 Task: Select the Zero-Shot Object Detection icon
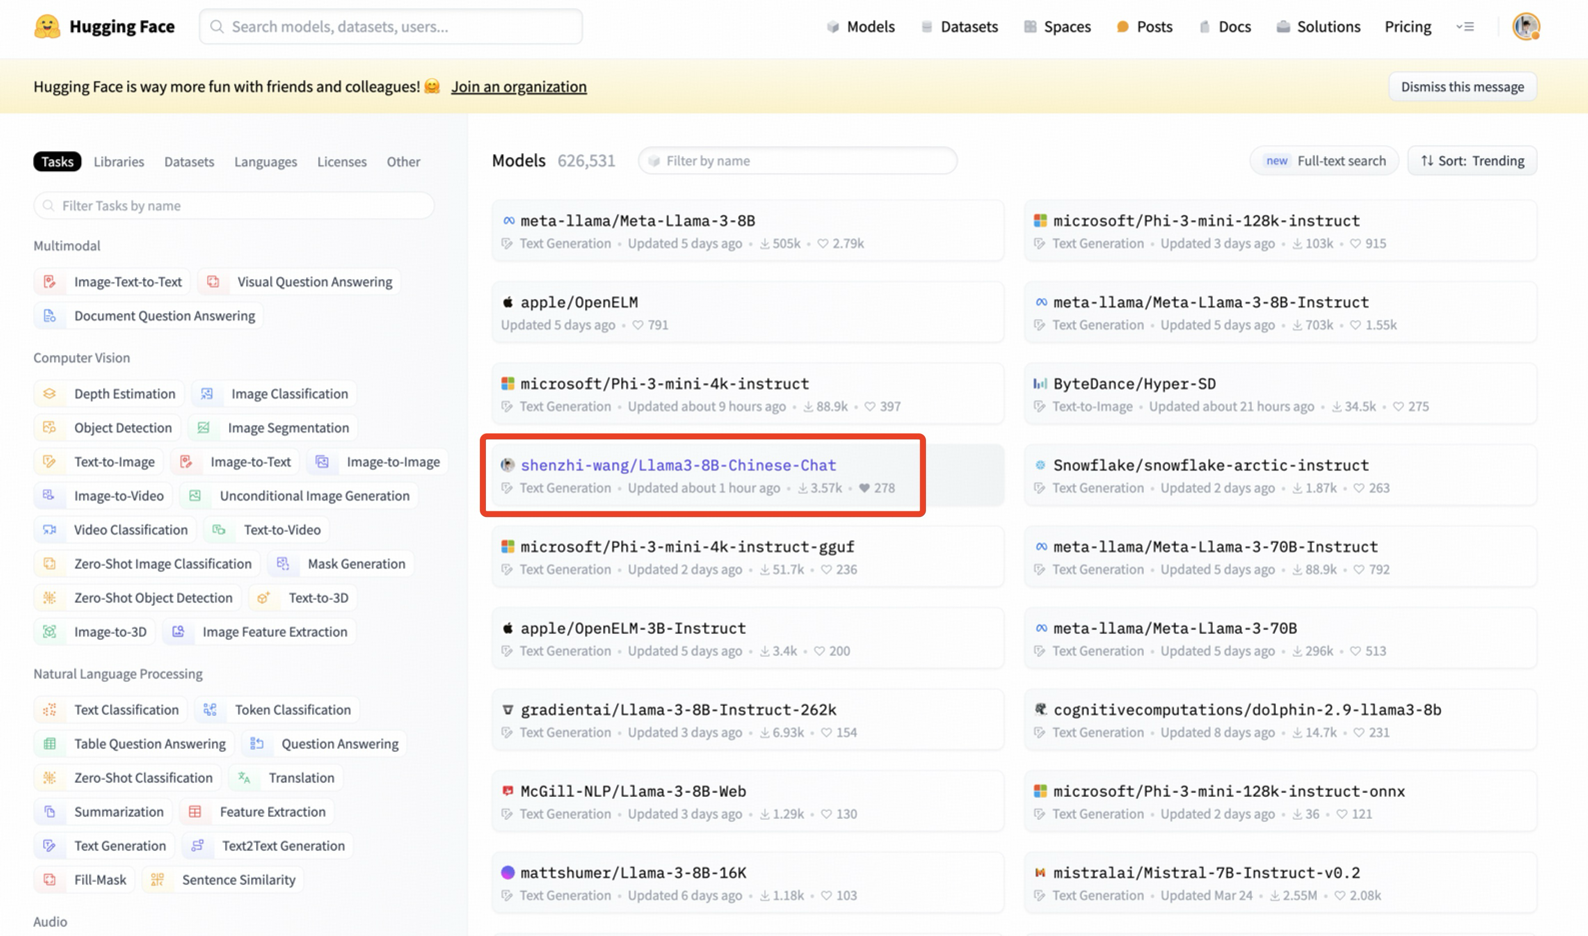pos(50,598)
